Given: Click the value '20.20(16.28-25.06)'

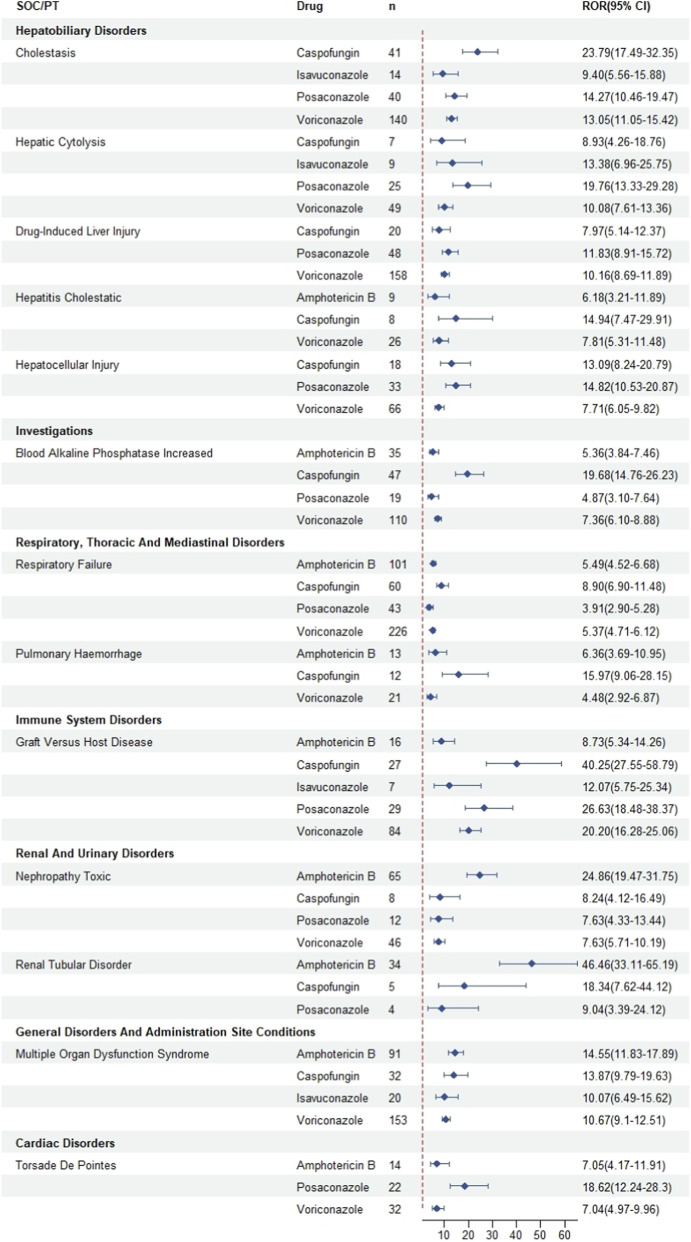Looking at the screenshot, I should pyautogui.click(x=616, y=830).
